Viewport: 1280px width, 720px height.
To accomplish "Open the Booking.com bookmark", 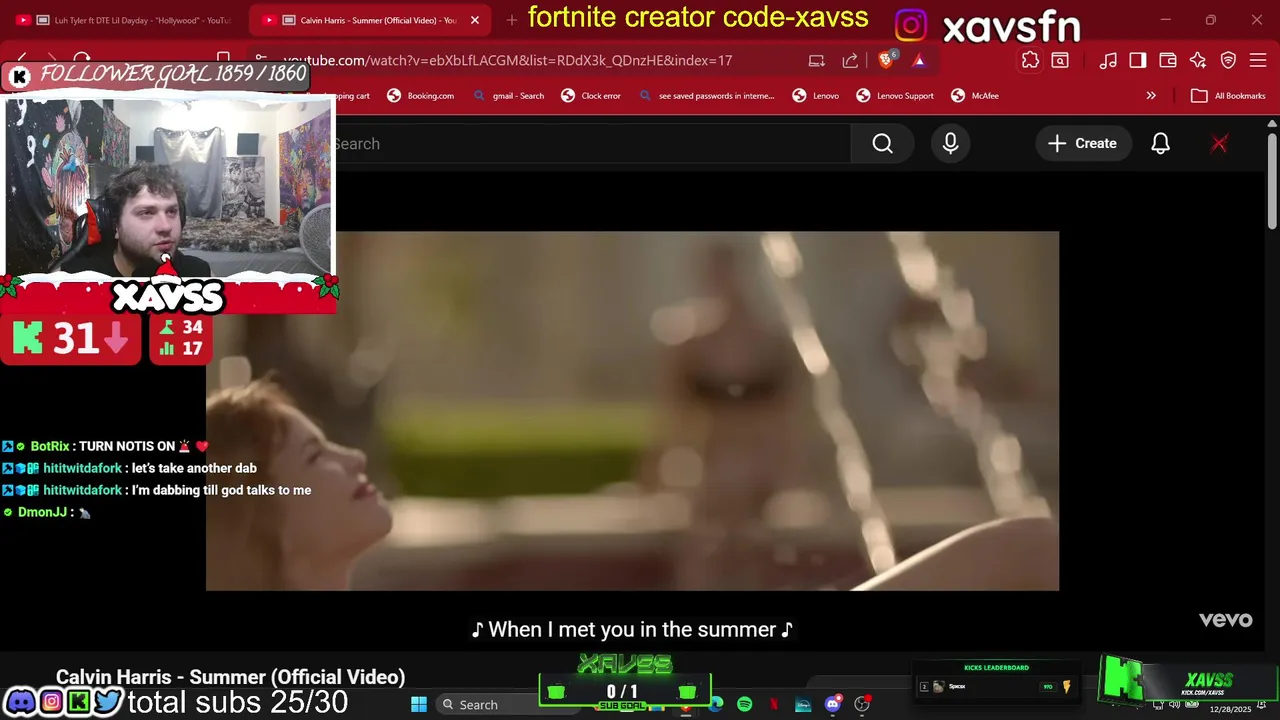I will [420, 96].
